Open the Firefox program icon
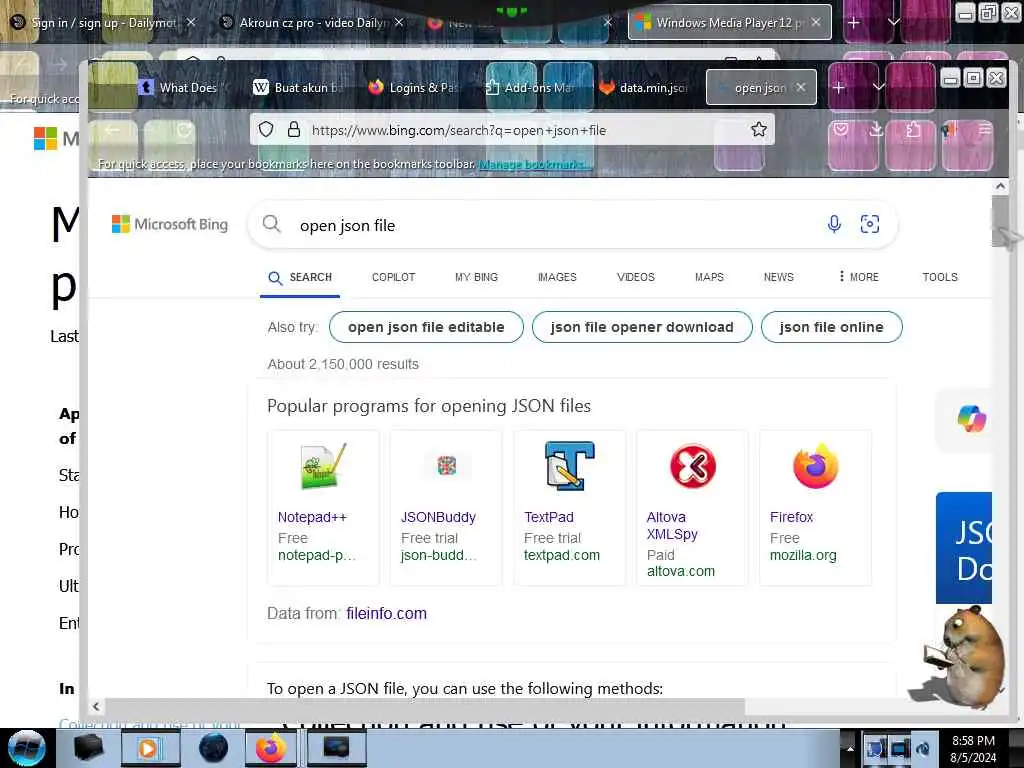 (816, 466)
